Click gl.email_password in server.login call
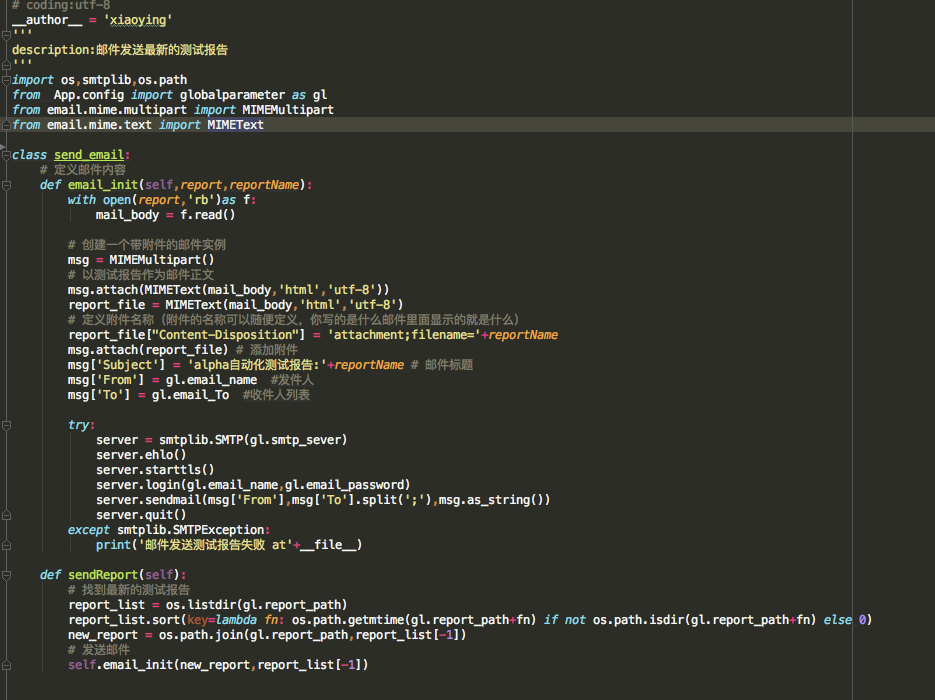 tap(345, 485)
